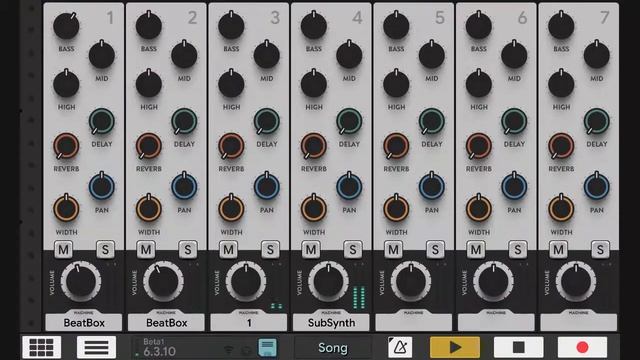This screenshot has height=360, width=640.
Task: Mute channel 2
Action: [146, 249]
